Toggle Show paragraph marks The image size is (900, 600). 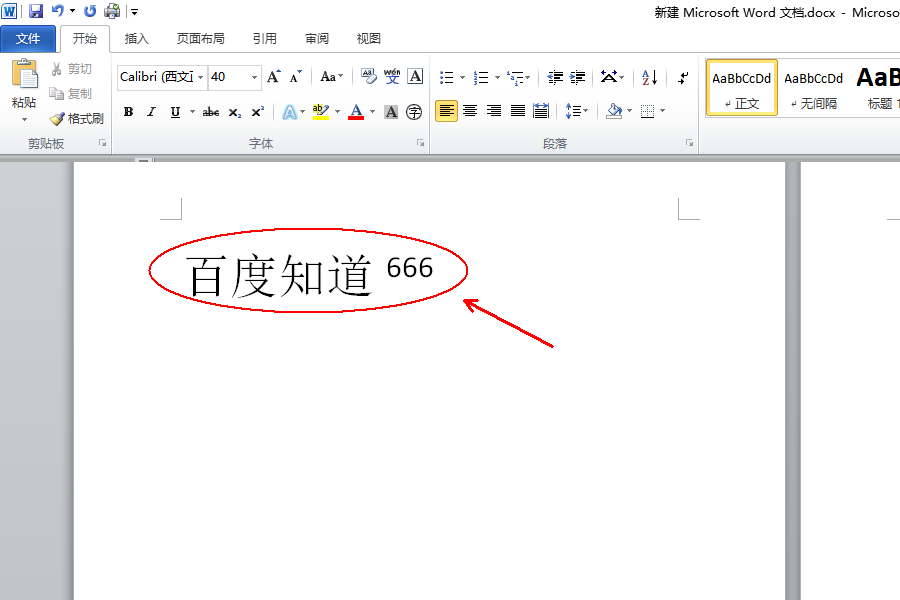point(683,77)
